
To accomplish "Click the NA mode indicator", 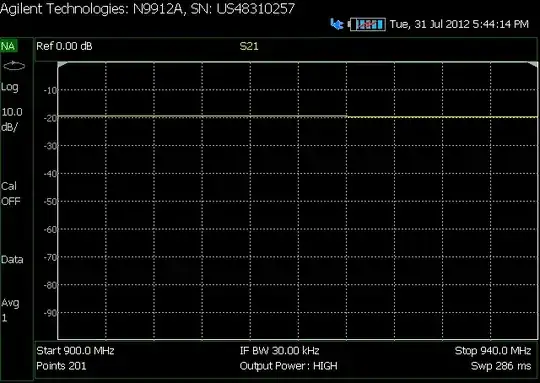I will (9, 46).
